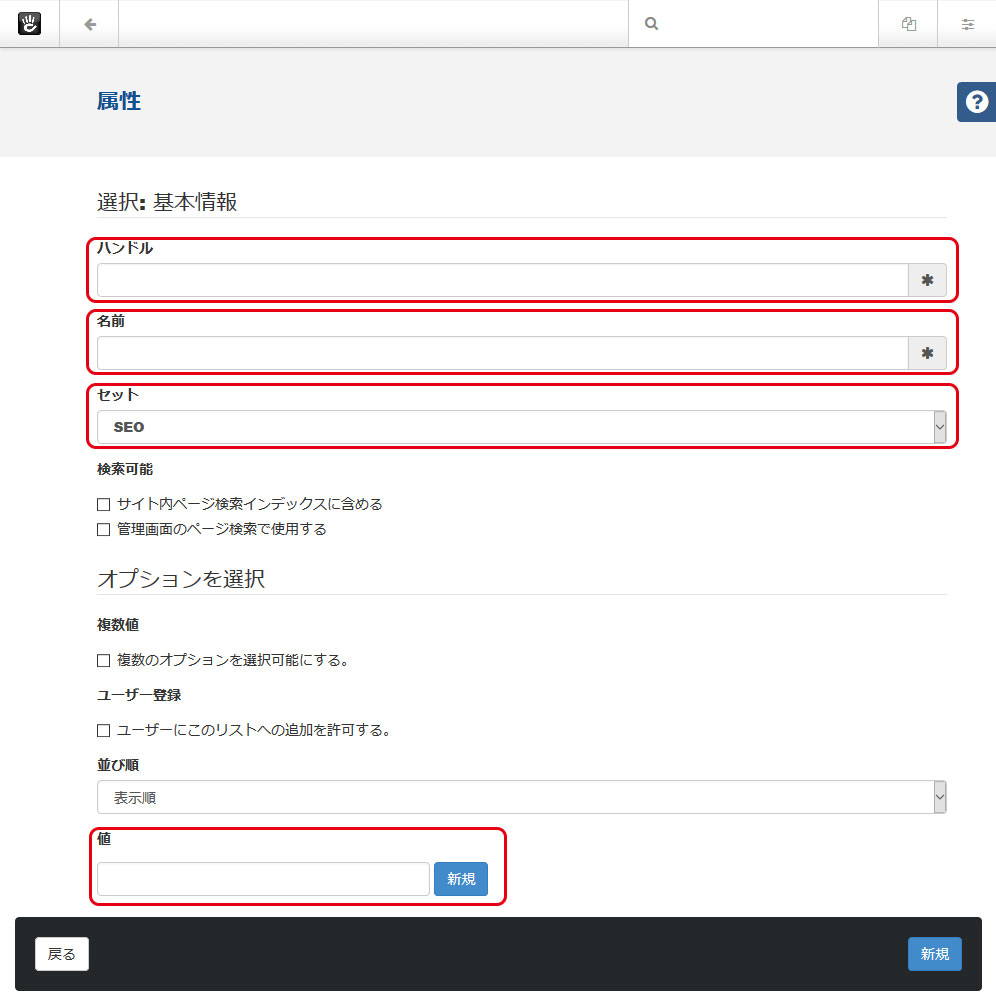Focus the 名前 text input

pos(503,353)
